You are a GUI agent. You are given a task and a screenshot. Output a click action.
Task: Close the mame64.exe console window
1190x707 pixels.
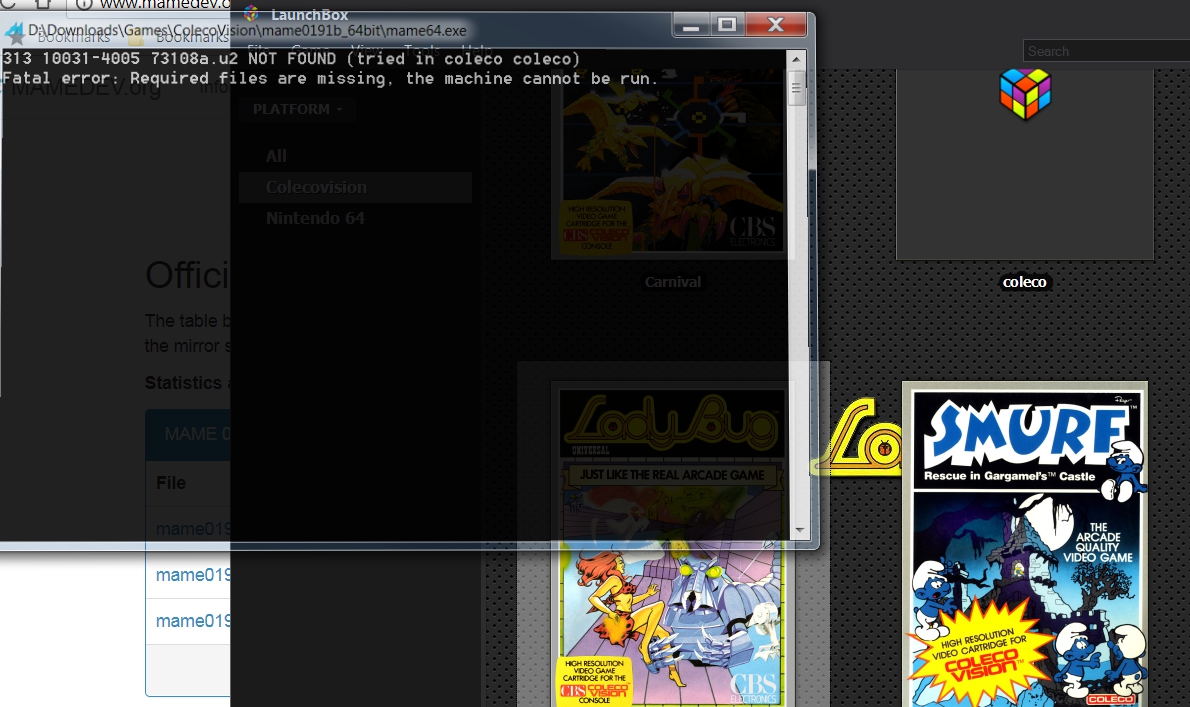tap(776, 26)
